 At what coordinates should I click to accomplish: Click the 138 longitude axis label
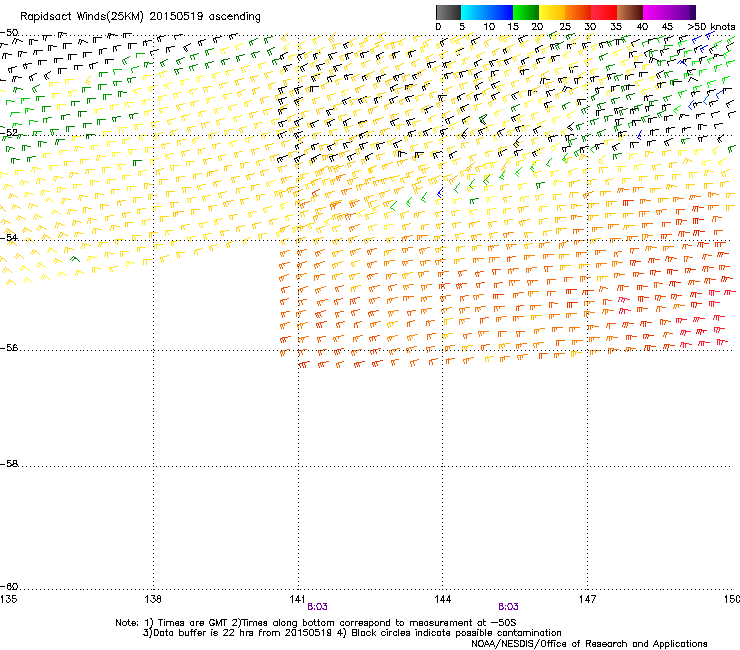(153, 599)
